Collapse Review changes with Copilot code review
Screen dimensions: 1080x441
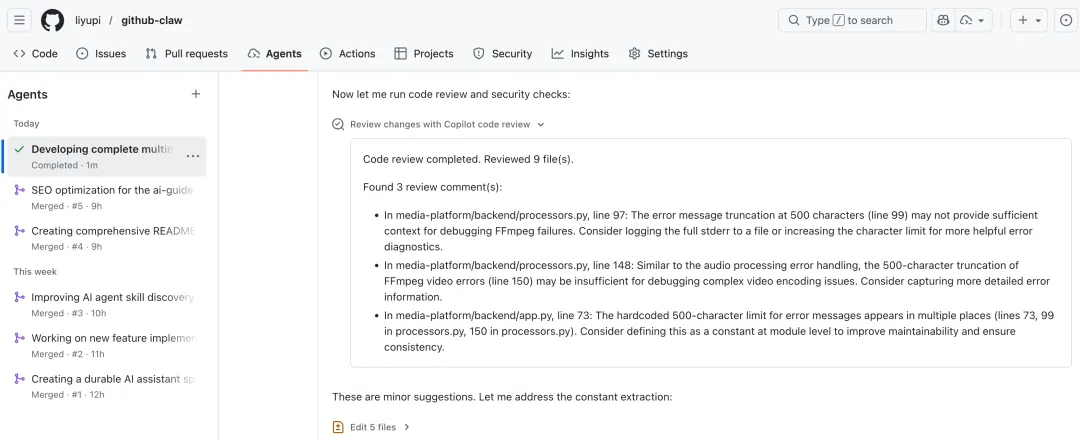pyautogui.click(x=541, y=125)
